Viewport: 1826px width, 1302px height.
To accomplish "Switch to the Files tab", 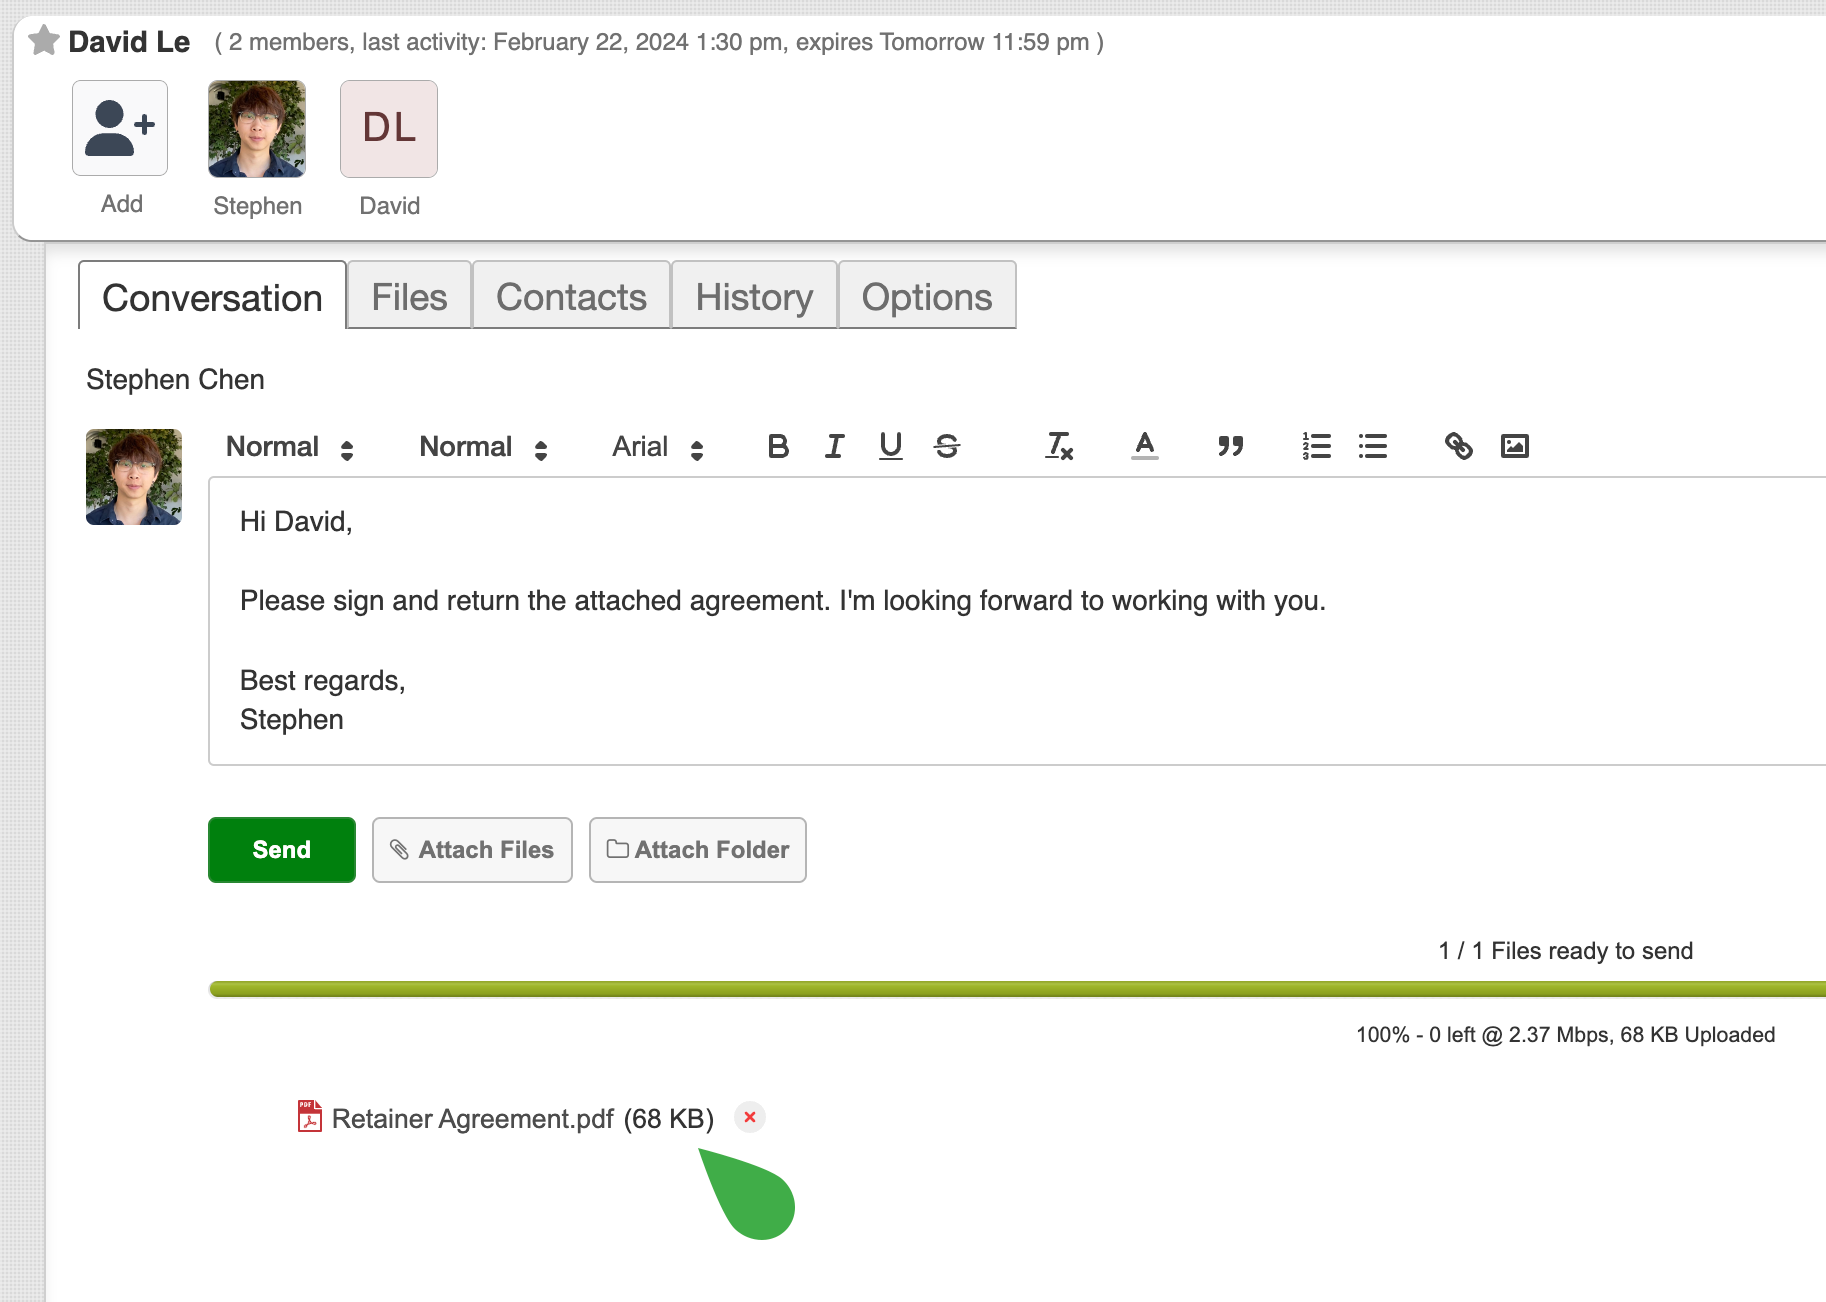I will pyautogui.click(x=408, y=295).
